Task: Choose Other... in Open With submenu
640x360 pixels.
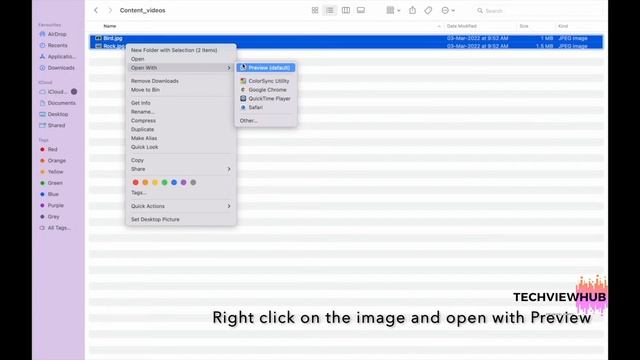Action: click(266, 120)
